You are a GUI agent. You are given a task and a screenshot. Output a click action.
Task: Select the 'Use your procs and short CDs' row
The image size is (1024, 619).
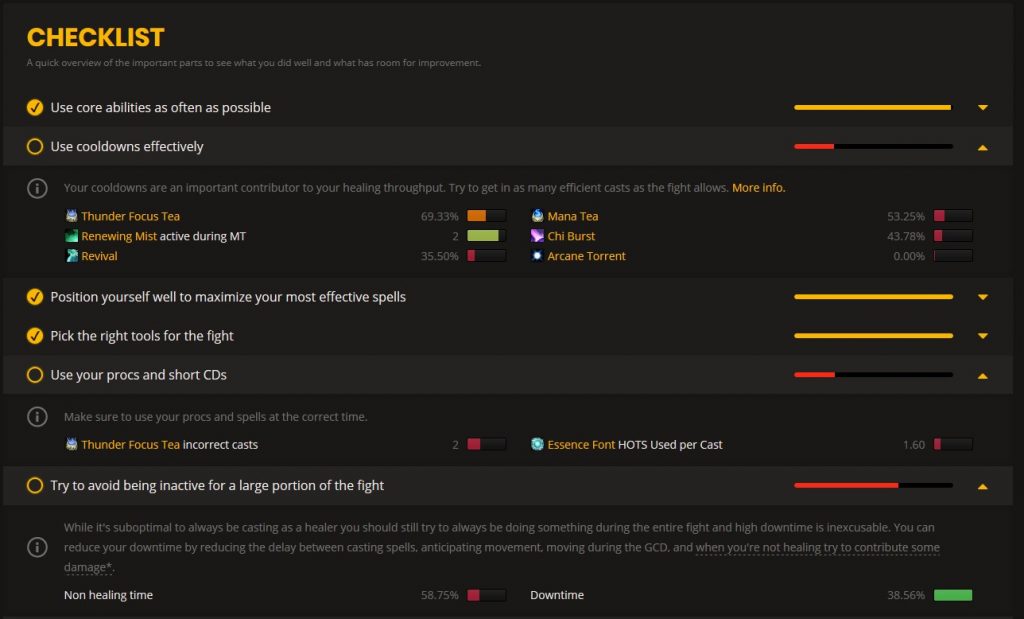140,375
